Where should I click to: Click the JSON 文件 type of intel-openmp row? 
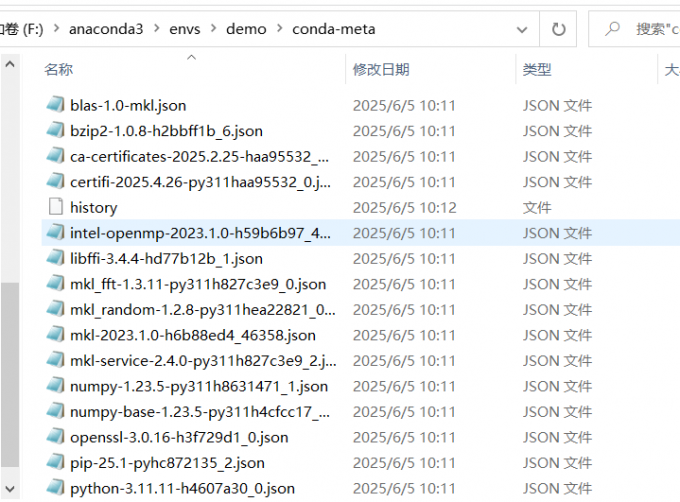point(557,233)
